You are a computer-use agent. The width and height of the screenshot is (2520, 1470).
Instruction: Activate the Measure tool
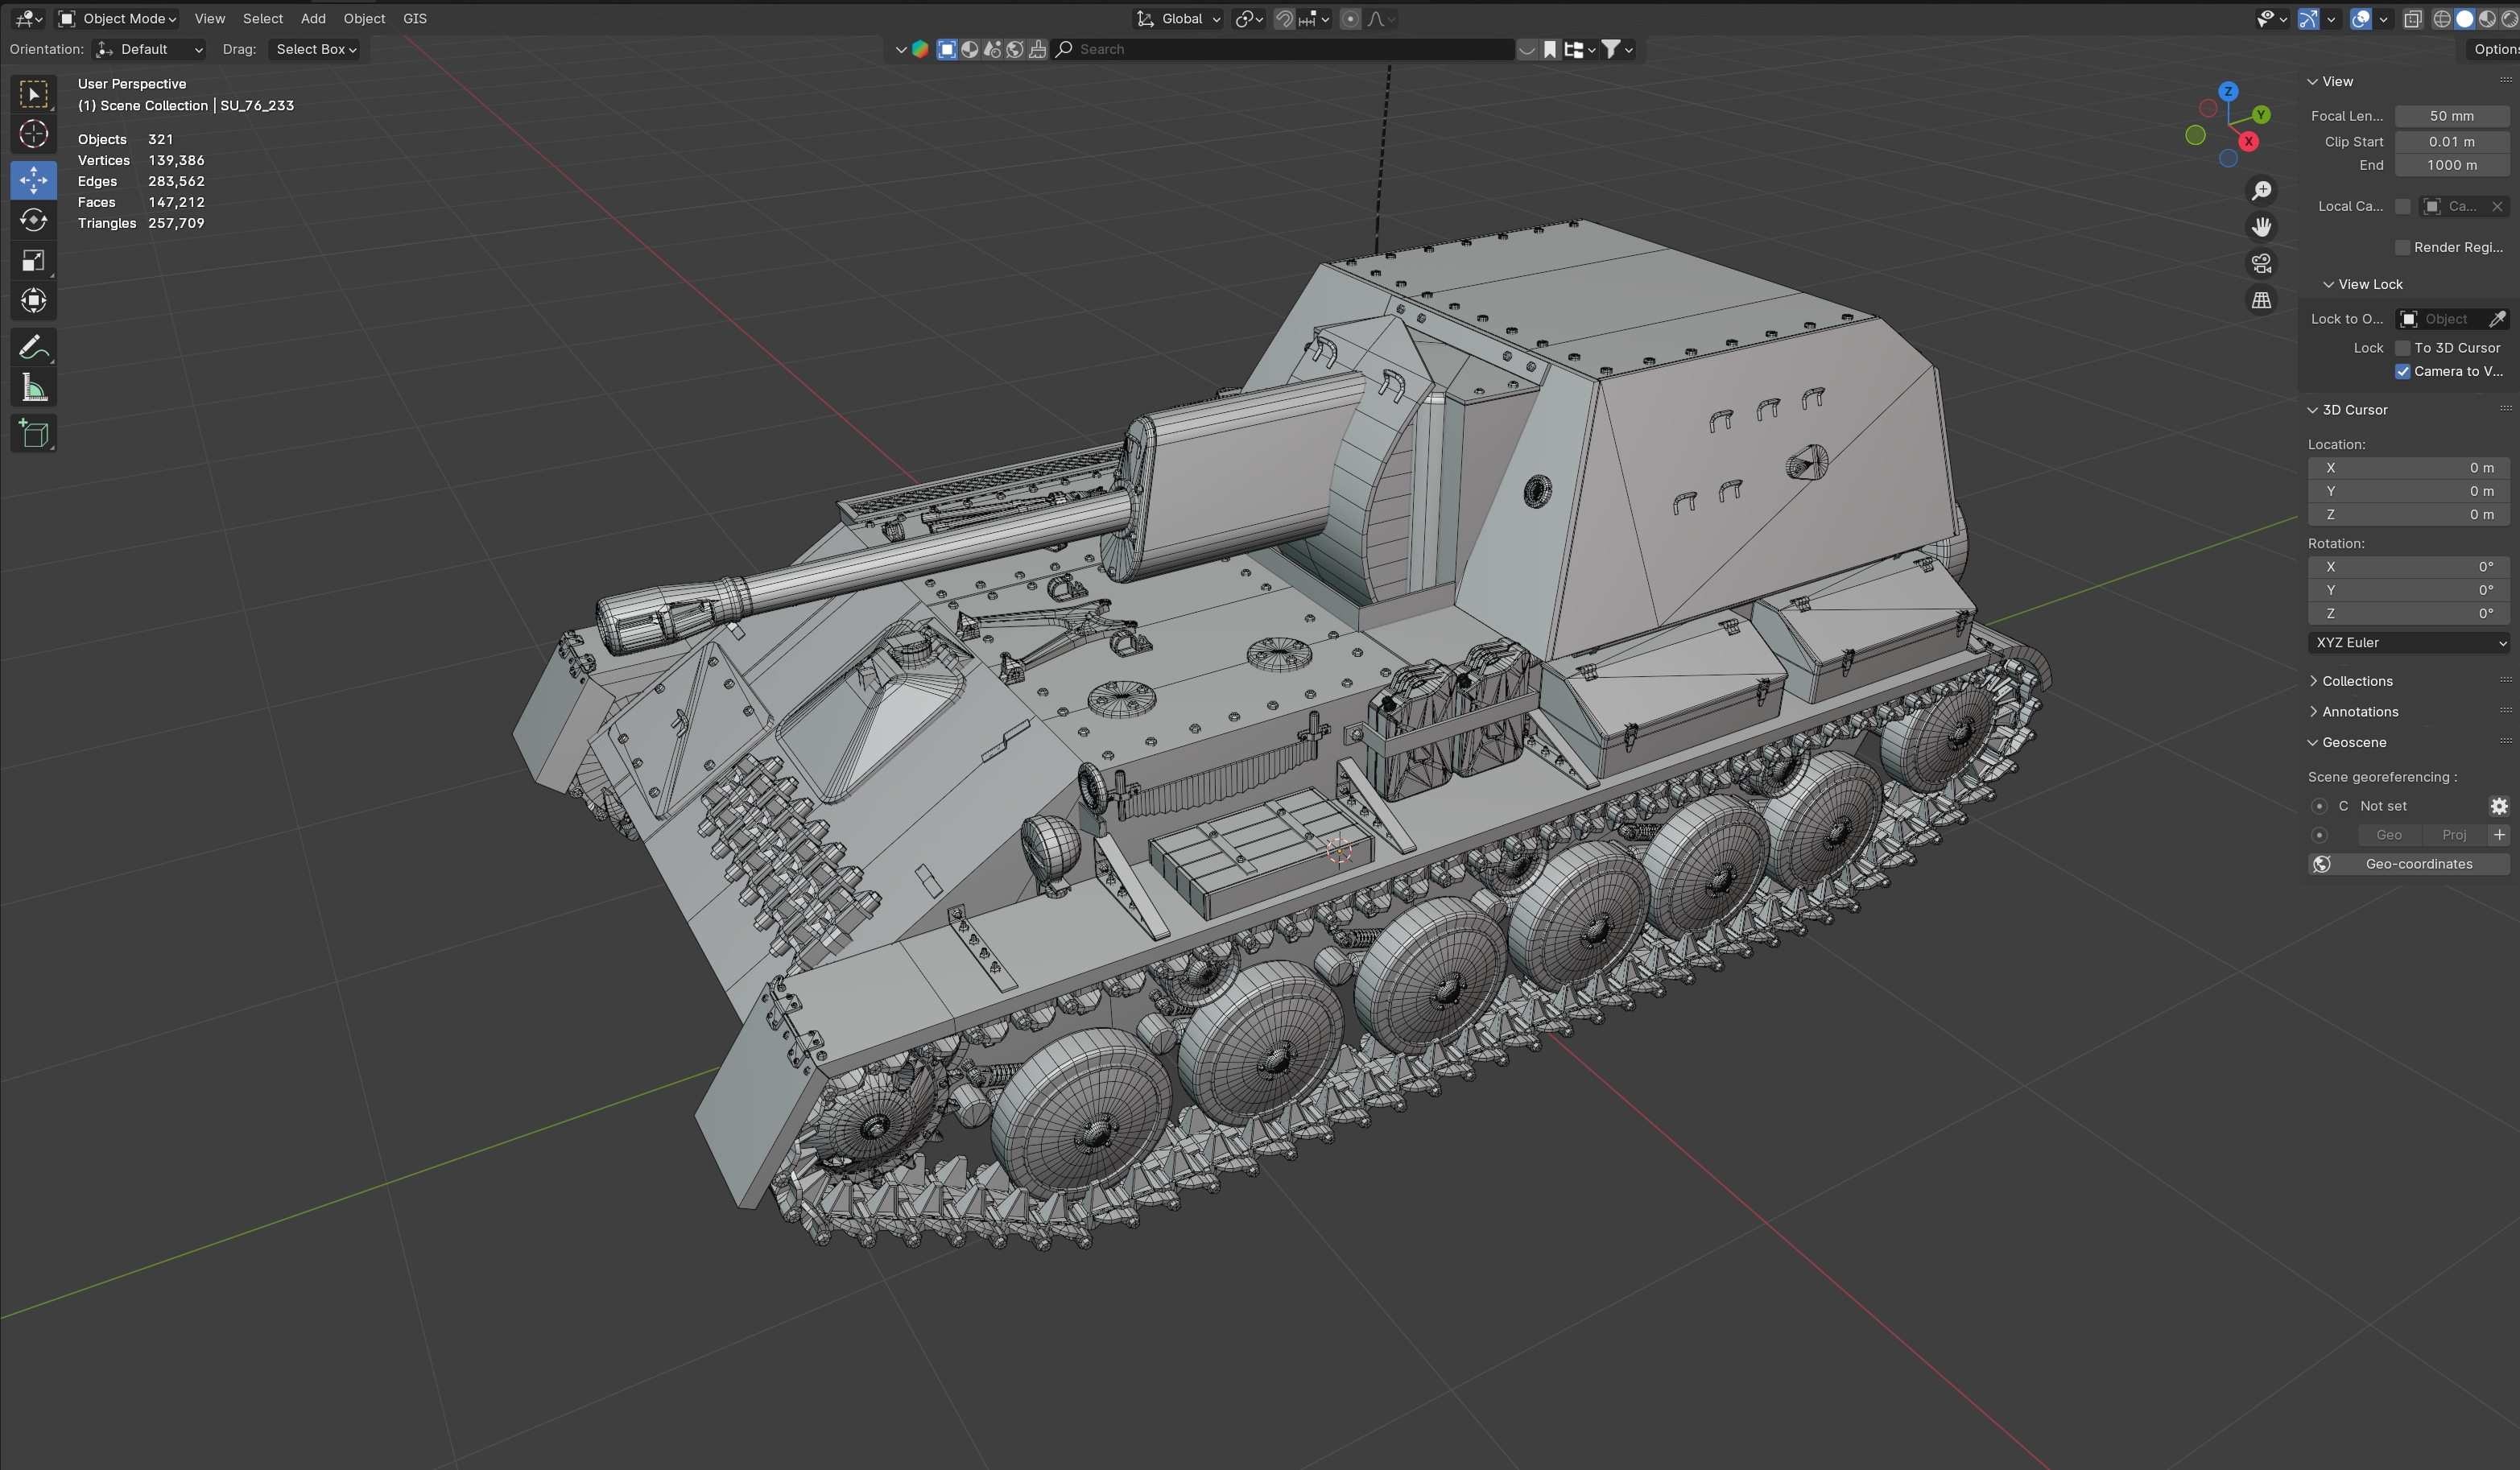tap(33, 388)
